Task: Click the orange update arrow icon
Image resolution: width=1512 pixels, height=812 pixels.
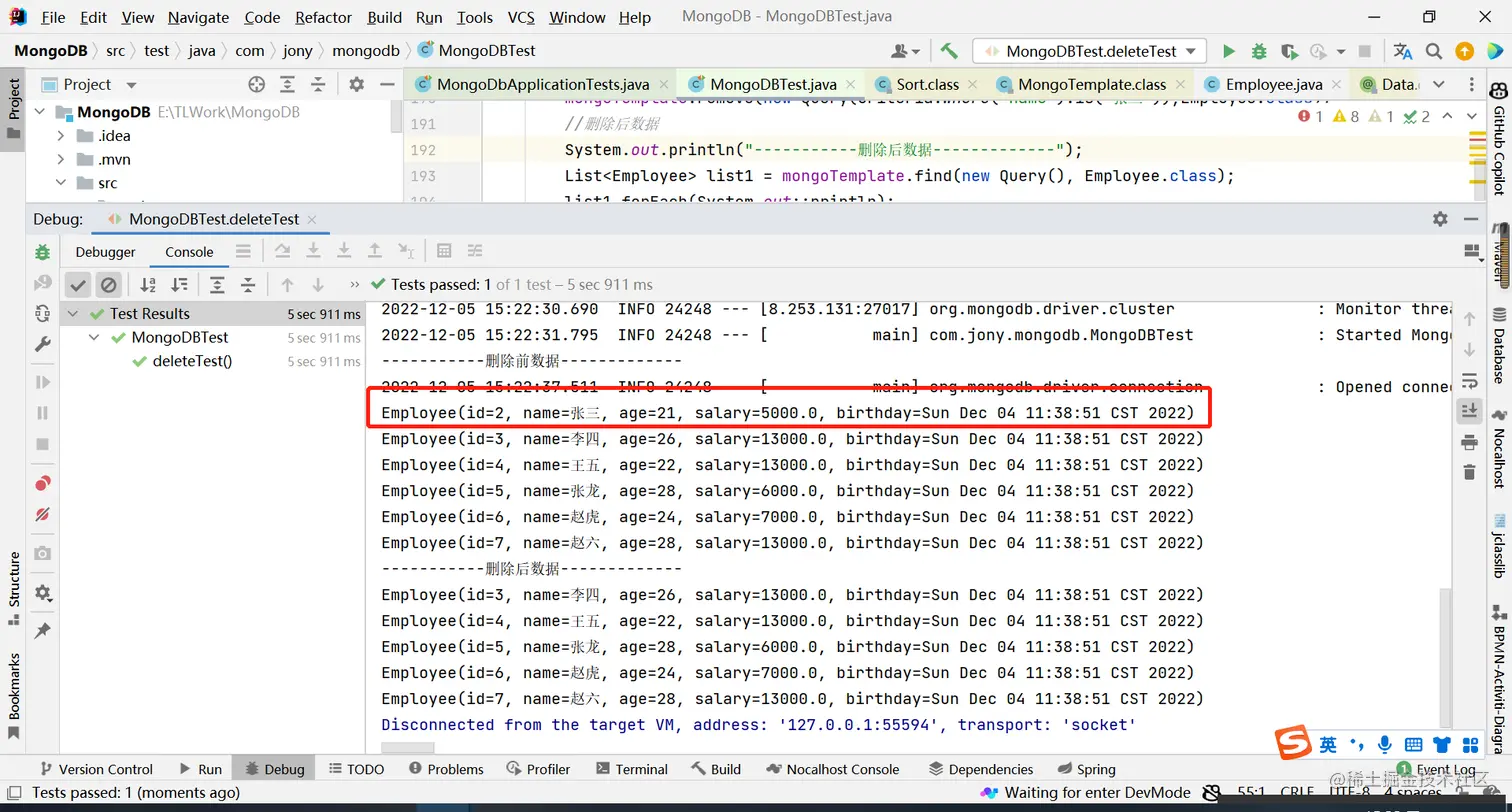Action: point(1464,51)
